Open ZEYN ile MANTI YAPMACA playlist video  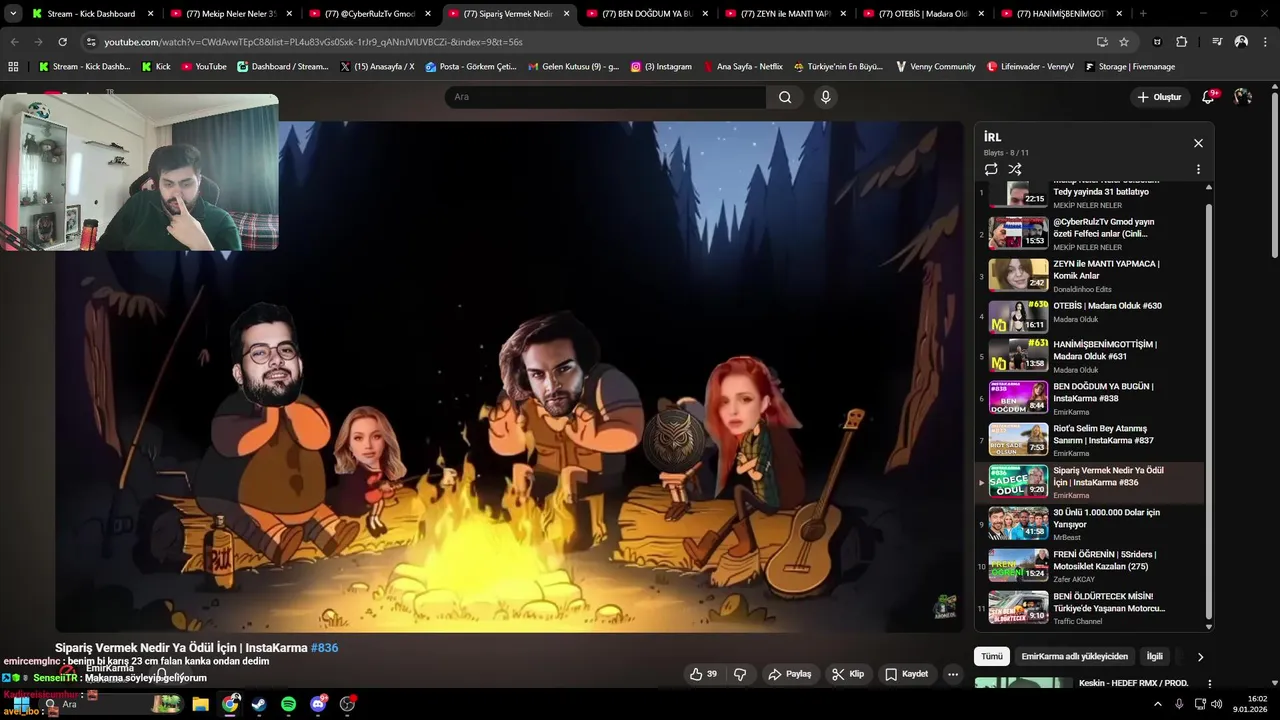[1090, 276]
